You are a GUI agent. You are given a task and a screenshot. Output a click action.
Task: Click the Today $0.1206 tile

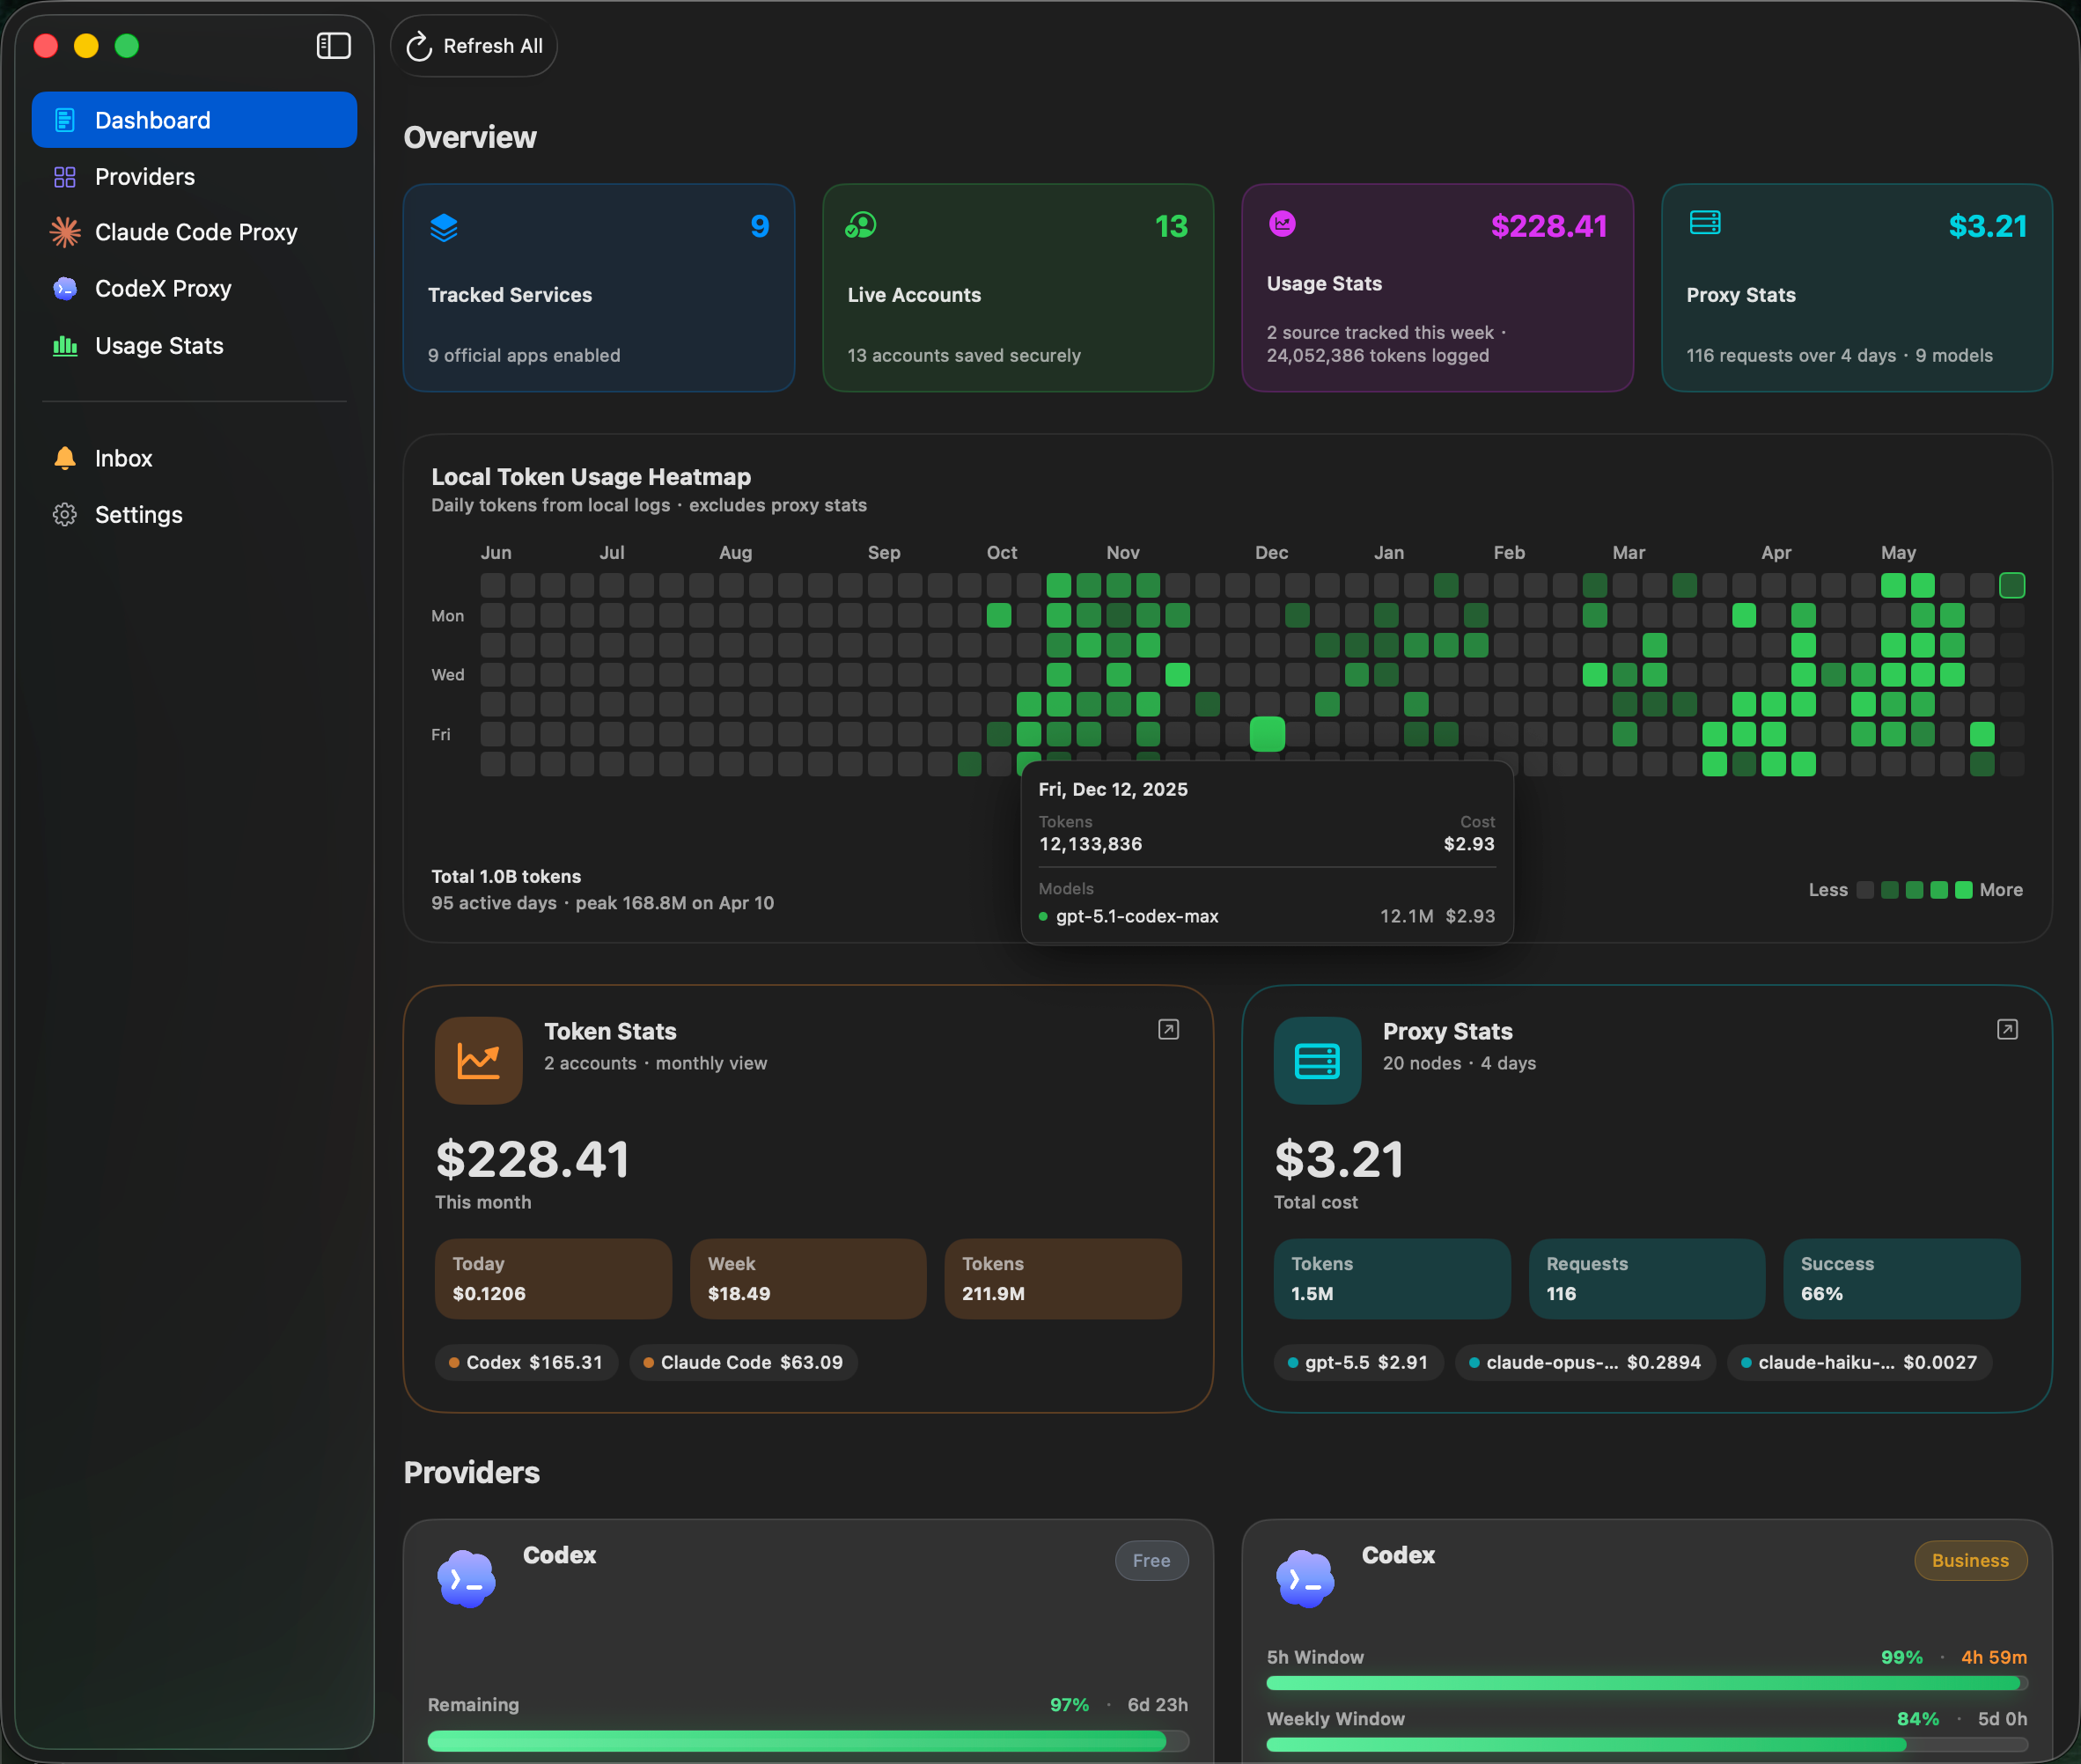pos(553,1279)
